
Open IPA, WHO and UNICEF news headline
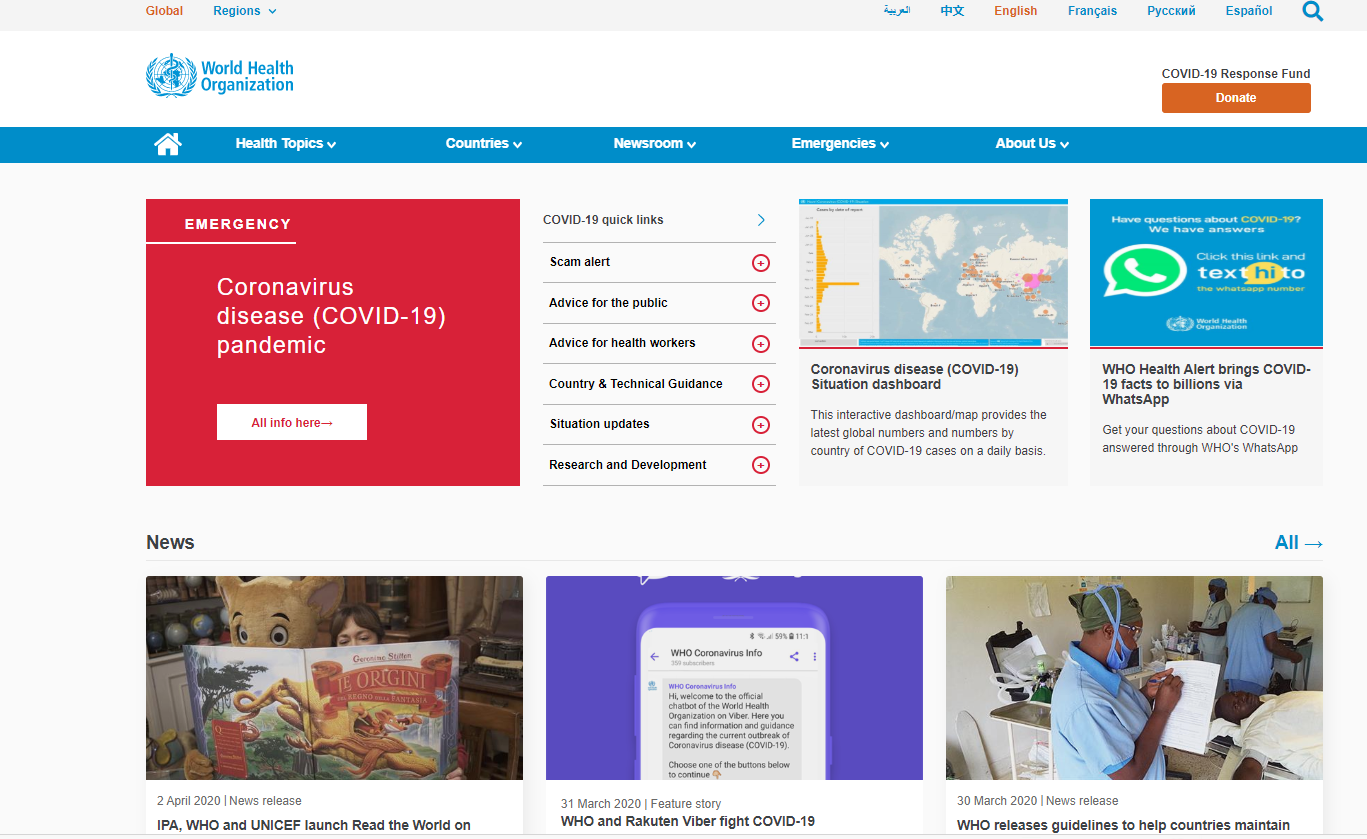[314, 826]
